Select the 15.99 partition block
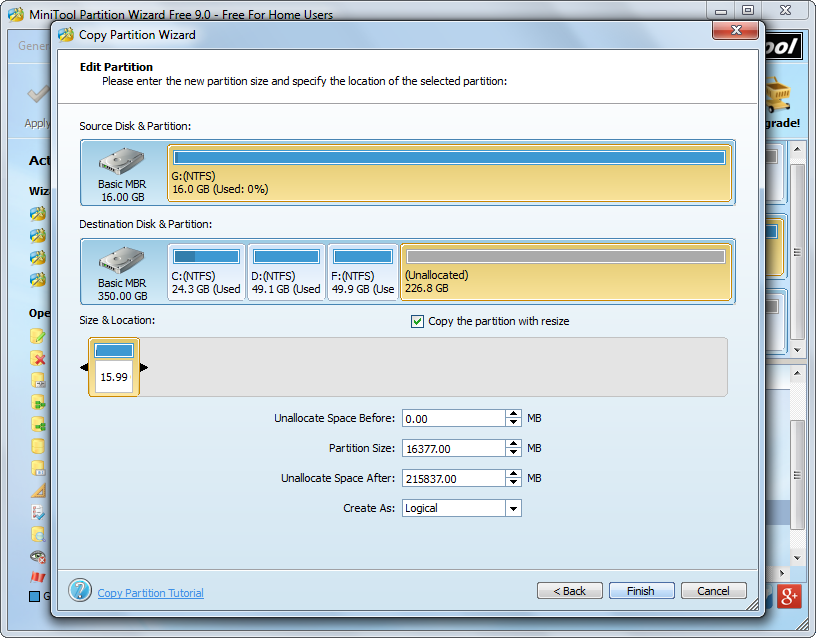This screenshot has width=816, height=638. point(114,367)
